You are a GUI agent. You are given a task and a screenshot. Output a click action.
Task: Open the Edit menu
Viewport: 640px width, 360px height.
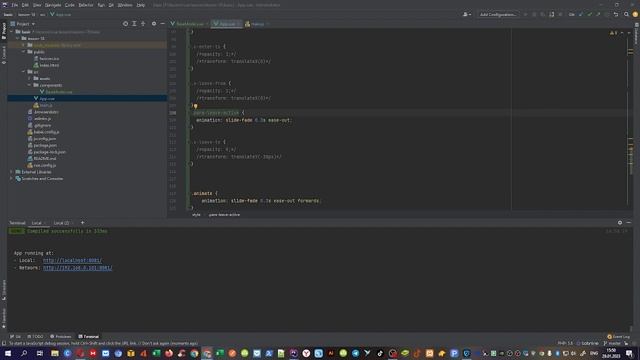coord(25,5)
